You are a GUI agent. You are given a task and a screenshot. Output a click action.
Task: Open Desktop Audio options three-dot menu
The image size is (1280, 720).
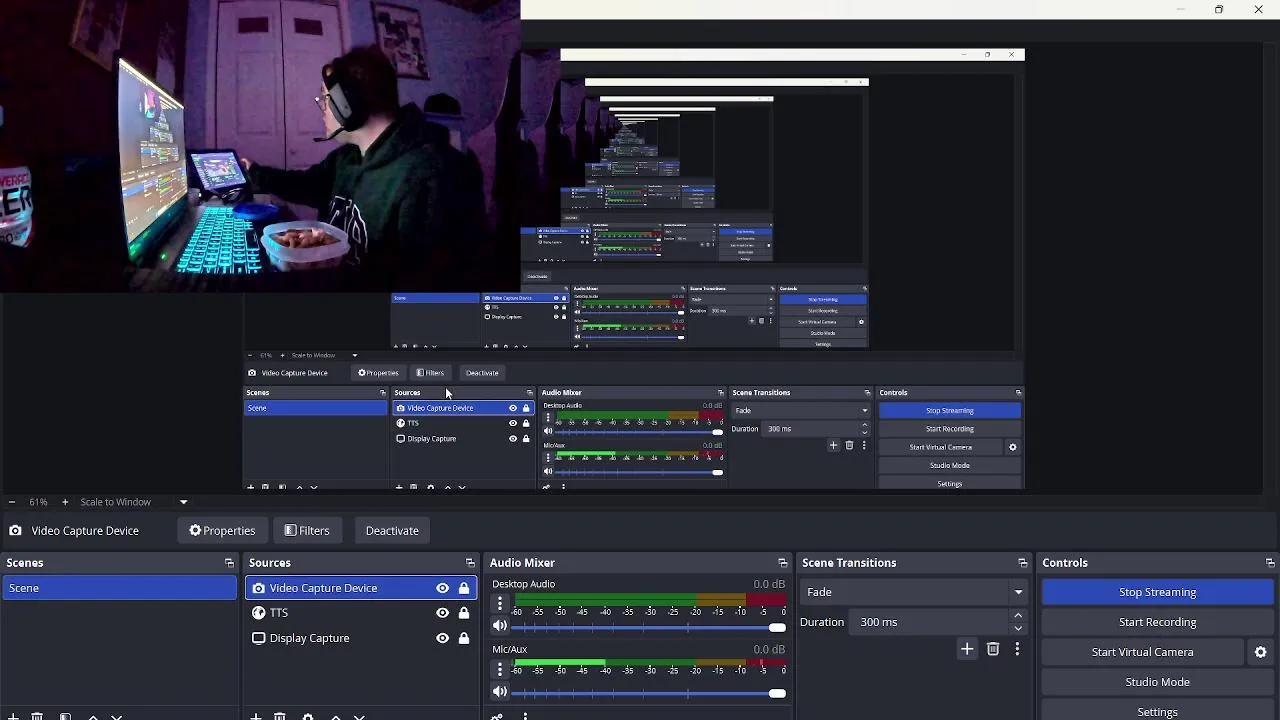[500, 604]
